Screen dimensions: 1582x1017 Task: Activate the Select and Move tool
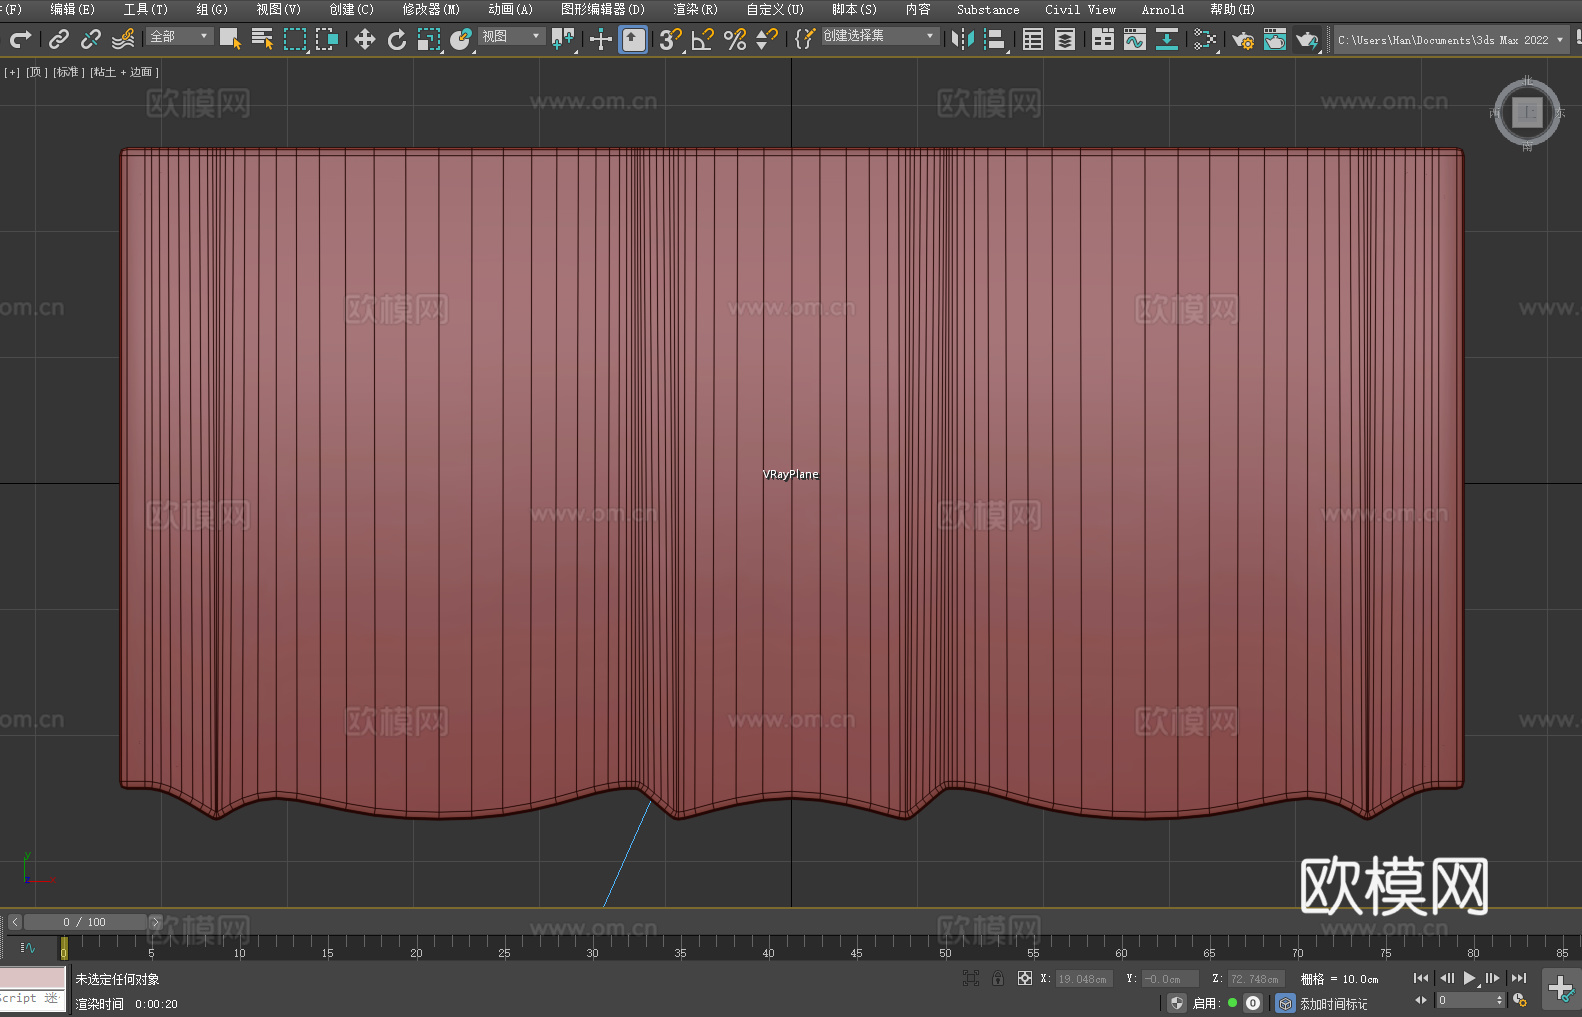(x=365, y=39)
